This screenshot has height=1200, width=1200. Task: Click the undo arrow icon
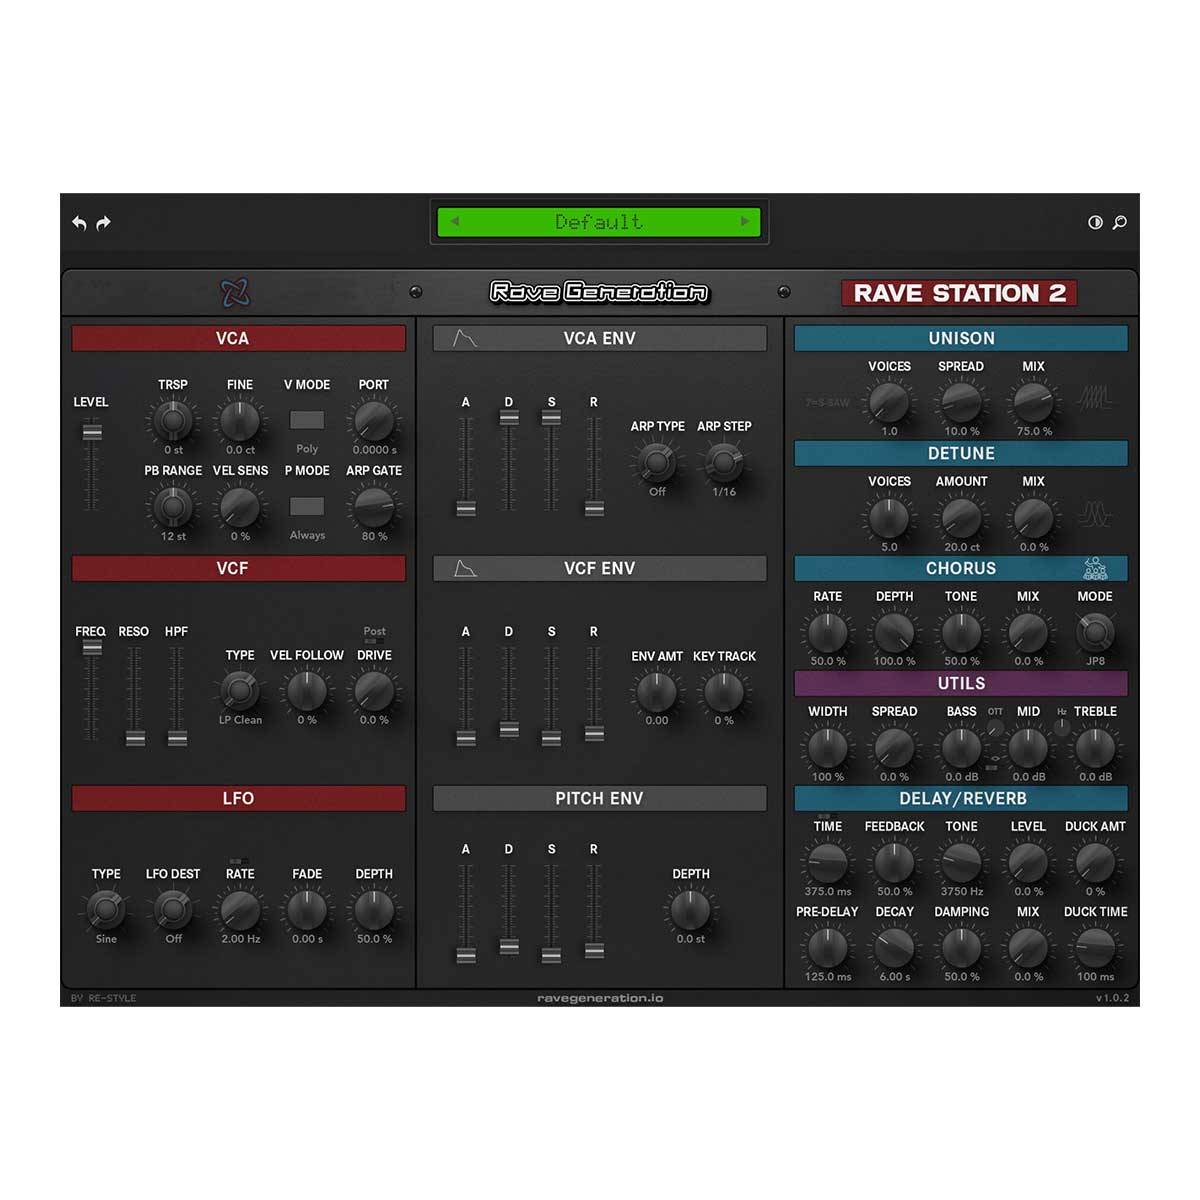[x=79, y=223]
